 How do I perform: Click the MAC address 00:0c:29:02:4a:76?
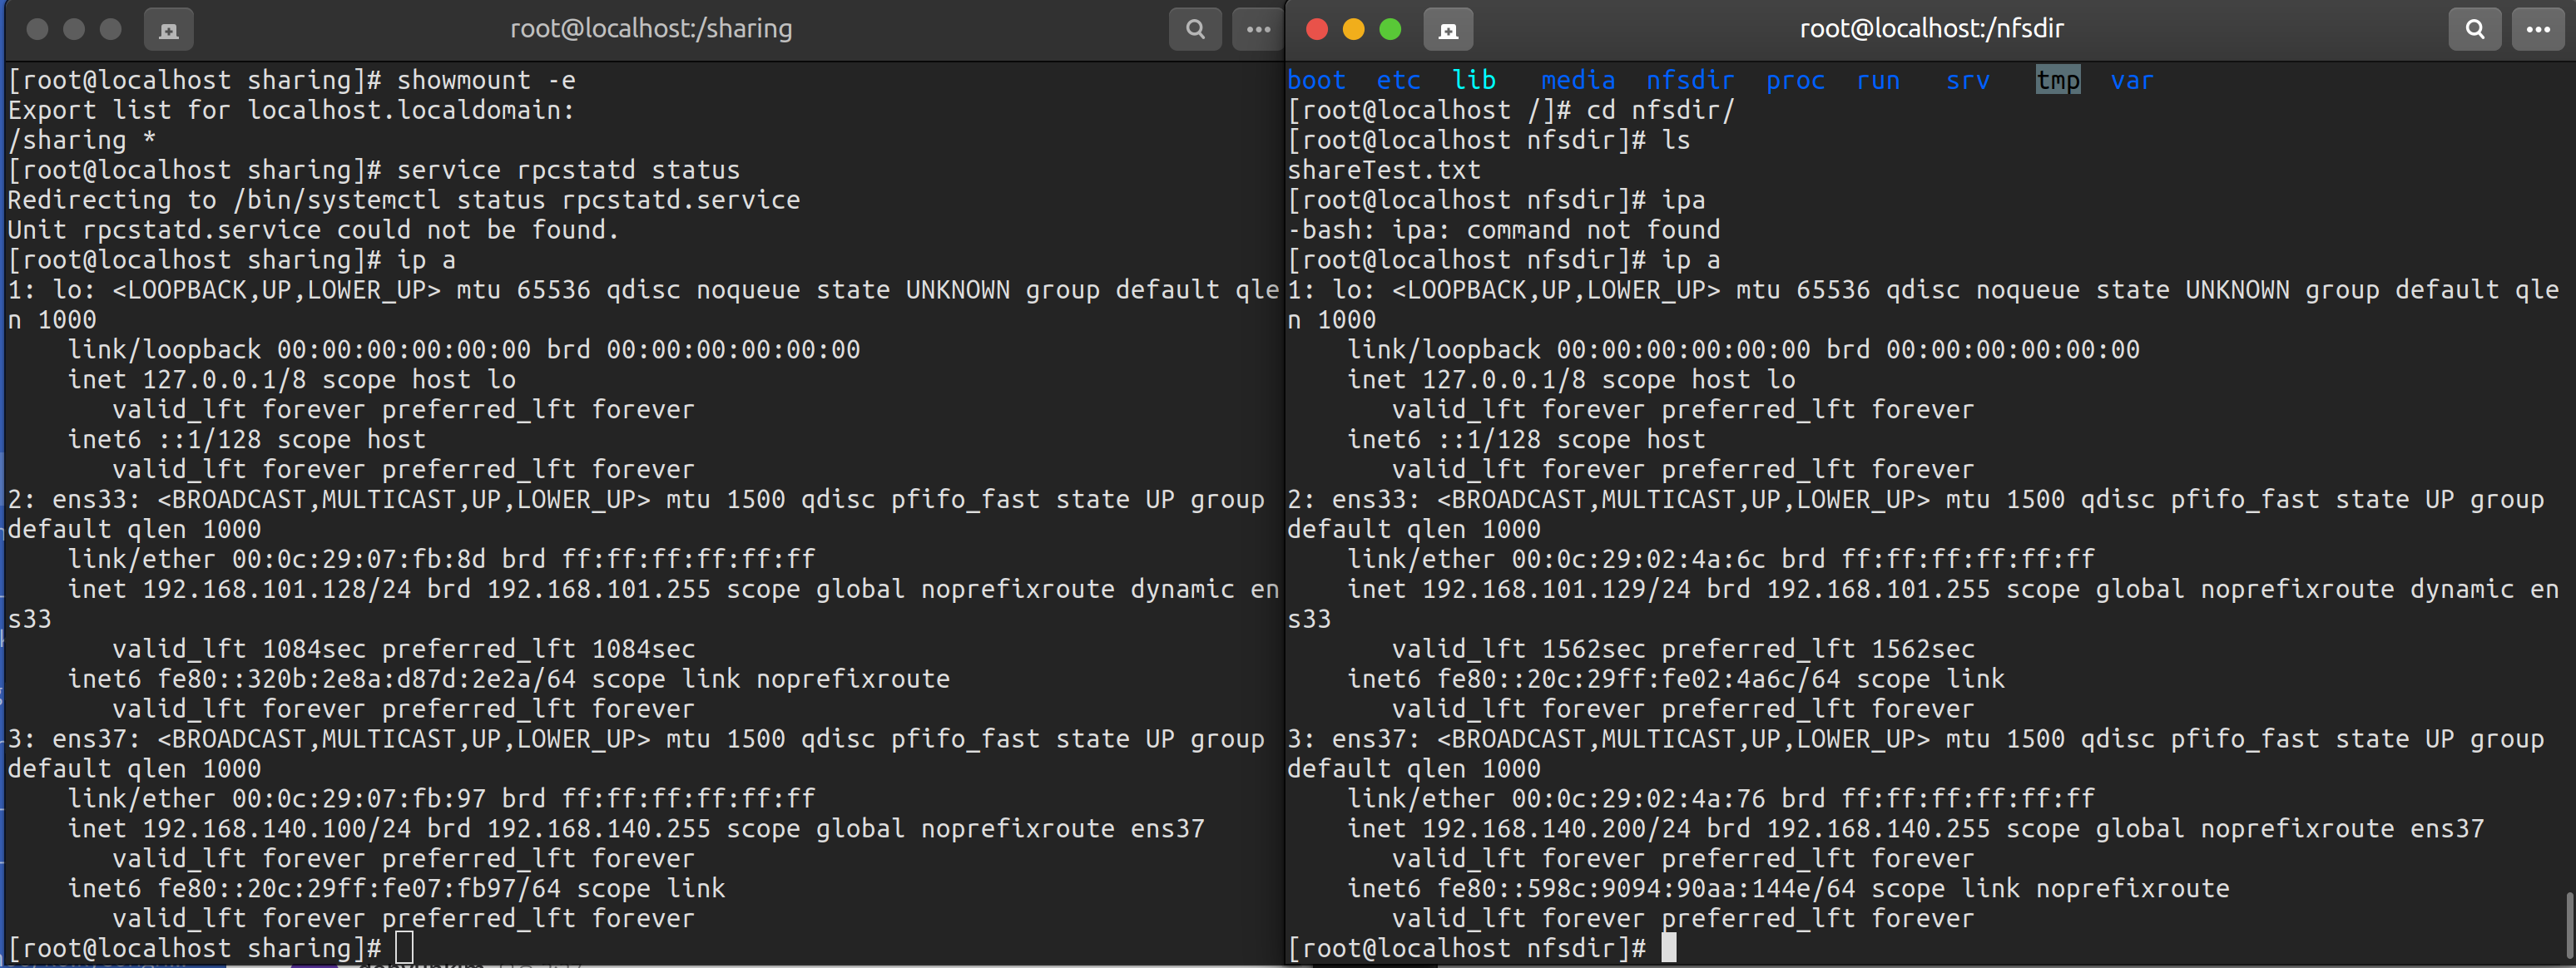1638,799
